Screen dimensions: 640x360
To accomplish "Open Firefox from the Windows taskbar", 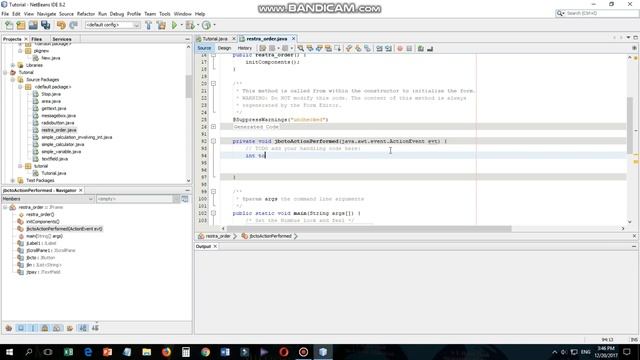I will tap(166, 352).
